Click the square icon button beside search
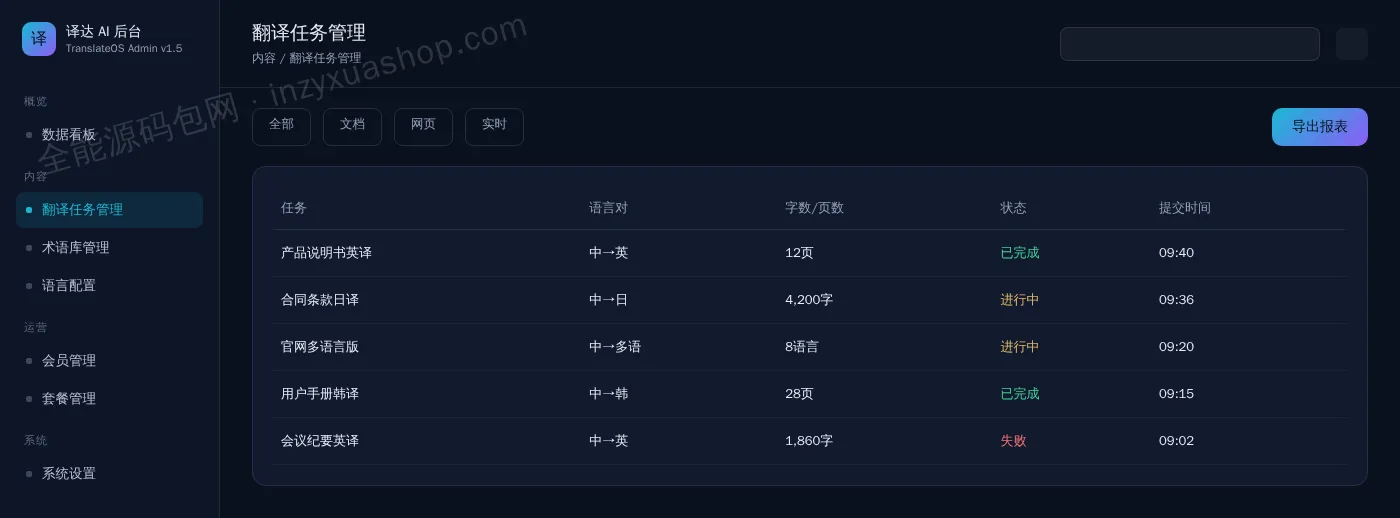Screen dimensions: 1400x518 (1352, 44)
